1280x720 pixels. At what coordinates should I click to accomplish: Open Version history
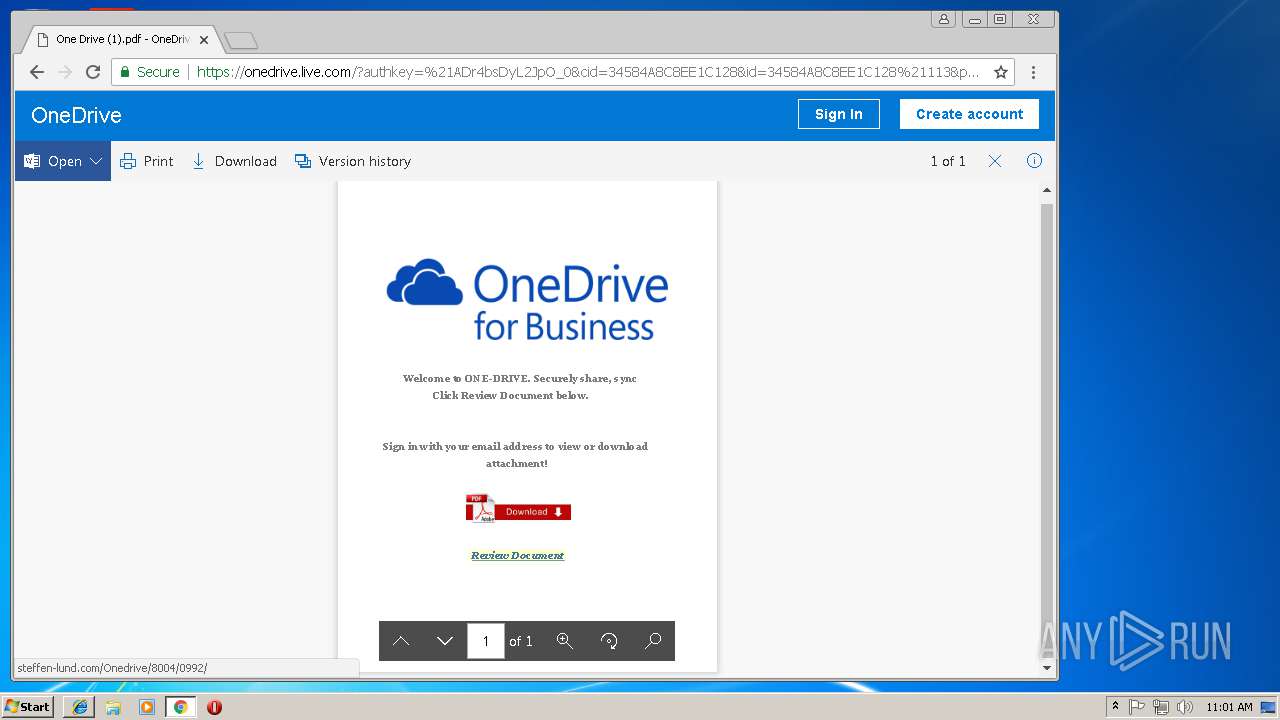tap(353, 161)
